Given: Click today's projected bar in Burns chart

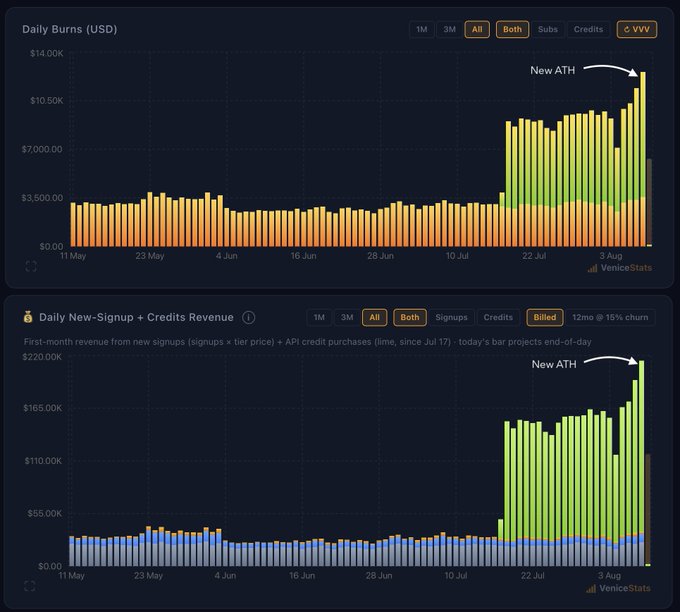Looking at the screenshot, I should click(649, 203).
